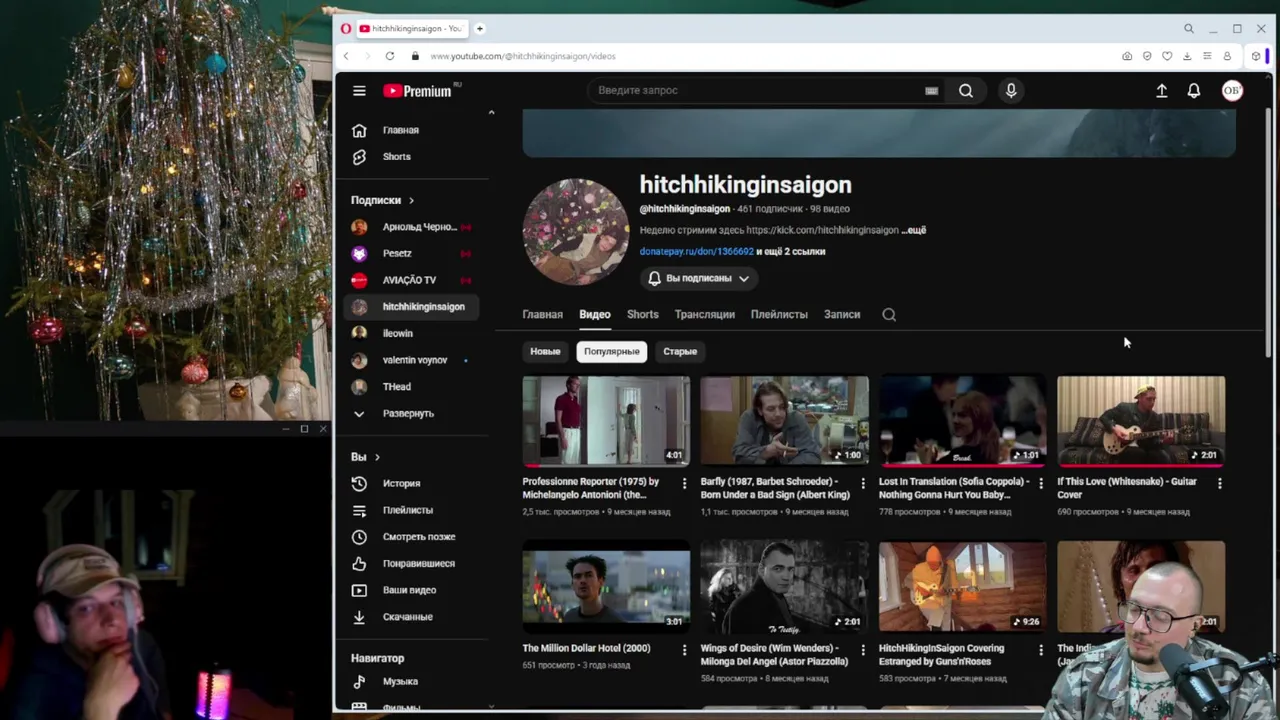Screen dimensions: 1280x720
Task: Open options for Million Dollar Hotel video
Action: (x=684, y=650)
